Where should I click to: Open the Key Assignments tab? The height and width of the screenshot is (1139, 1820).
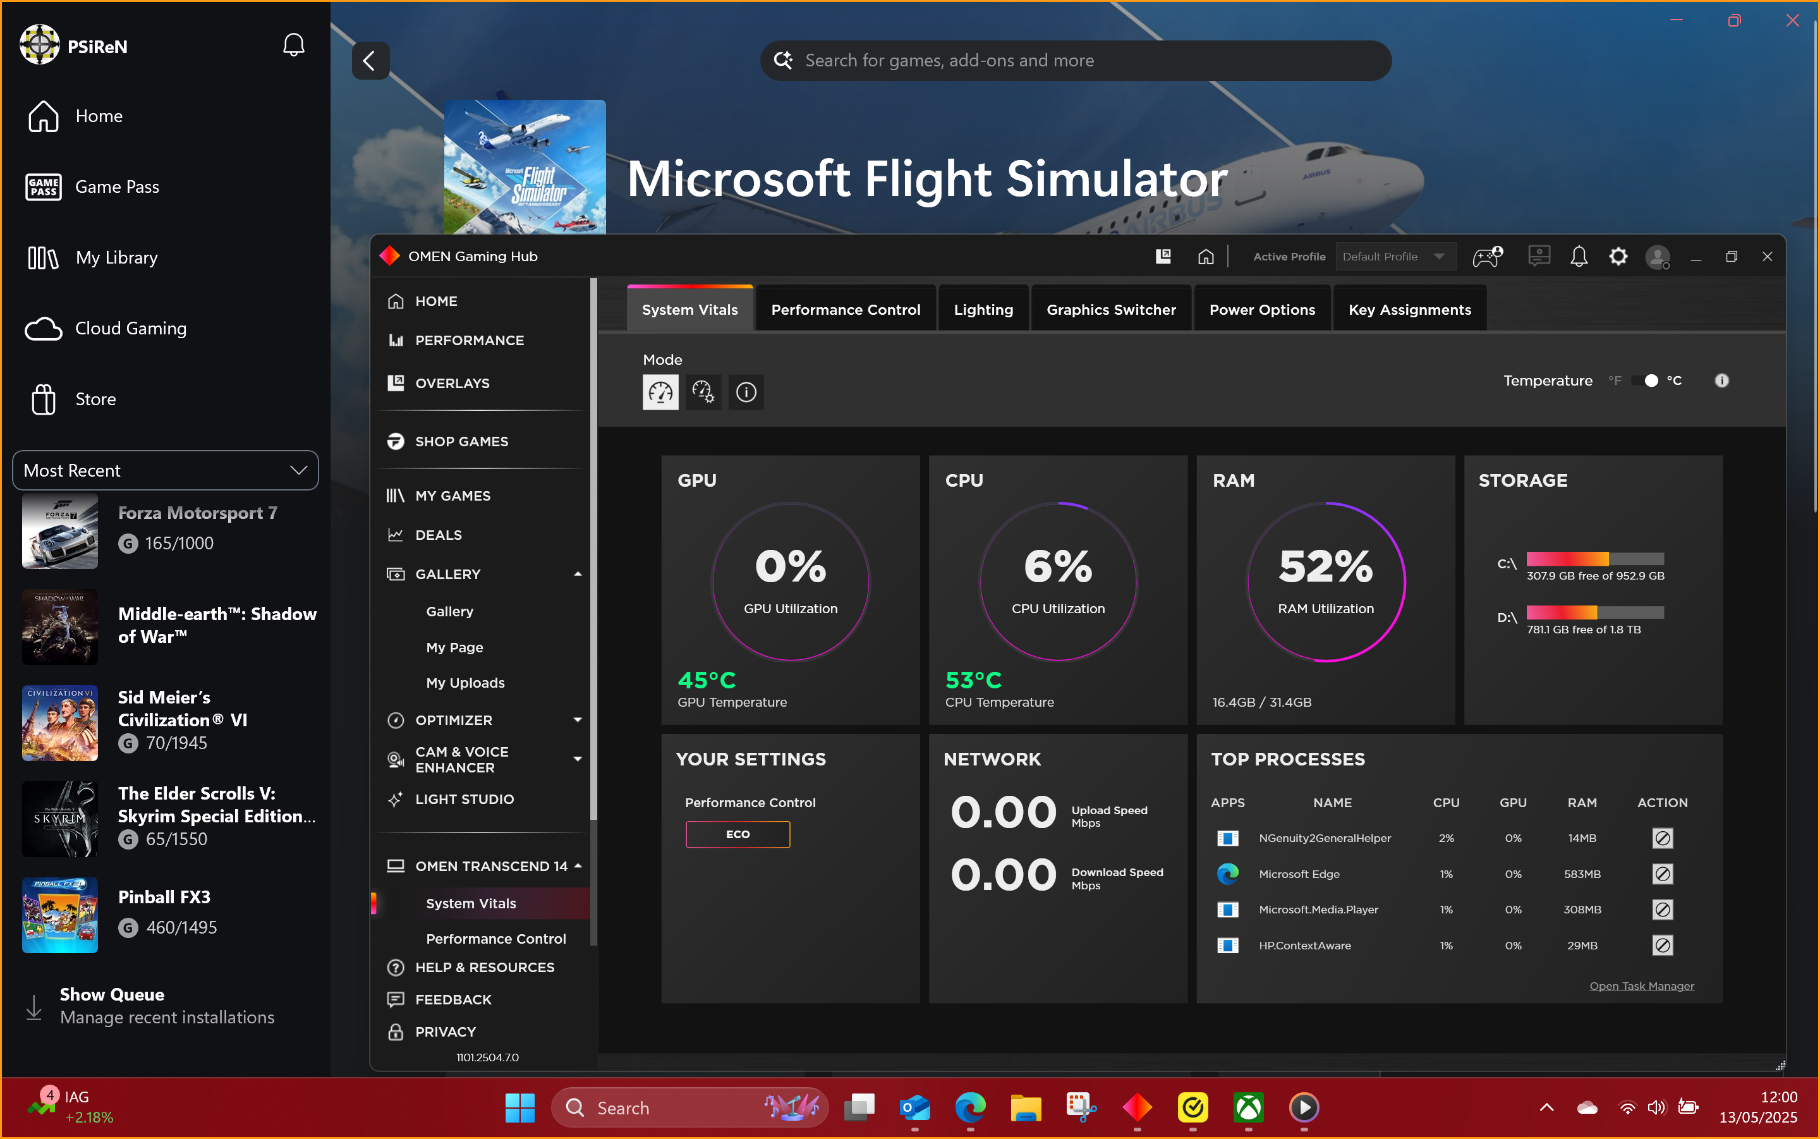tap(1410, 310)
